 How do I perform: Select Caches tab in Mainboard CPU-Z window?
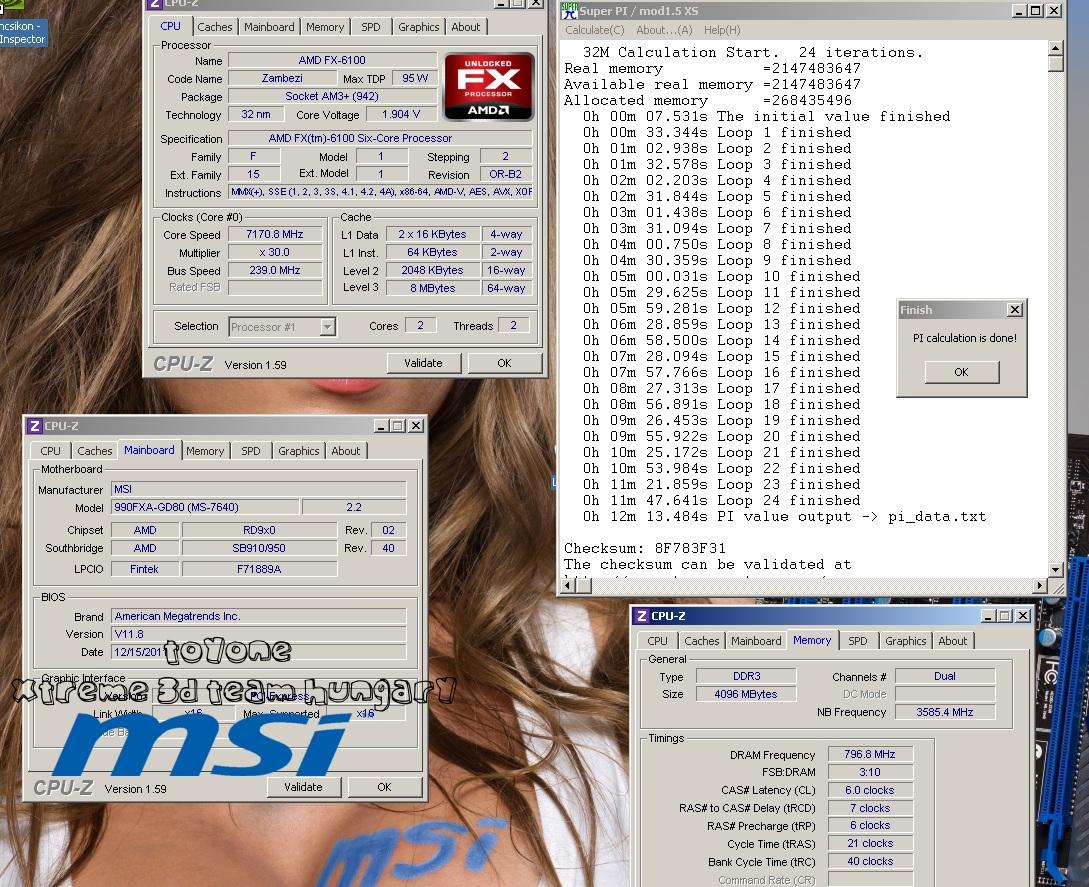94,451
